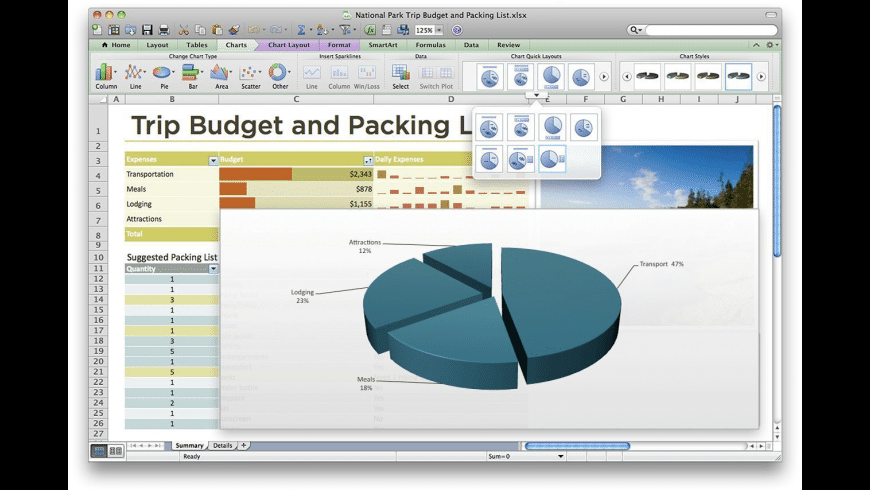Redo with the toolbar Redo icon

point(276,30)
